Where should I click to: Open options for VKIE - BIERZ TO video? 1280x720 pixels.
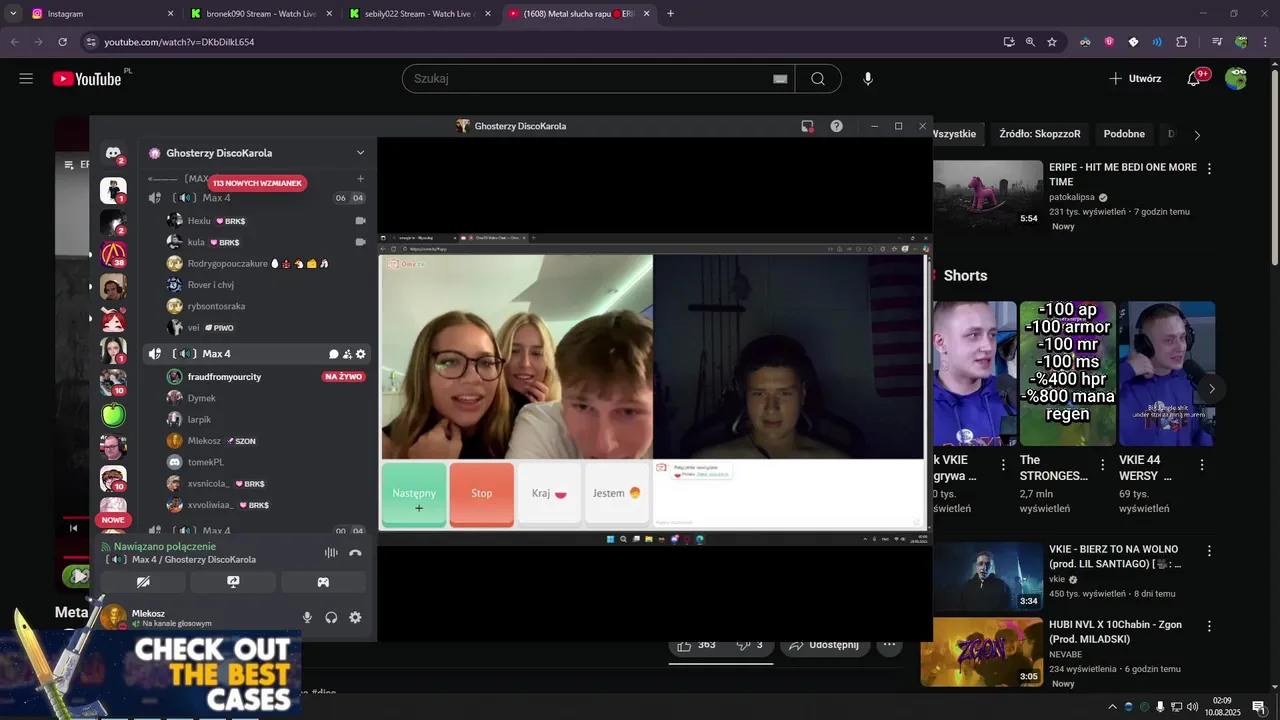click(1210, 551)
